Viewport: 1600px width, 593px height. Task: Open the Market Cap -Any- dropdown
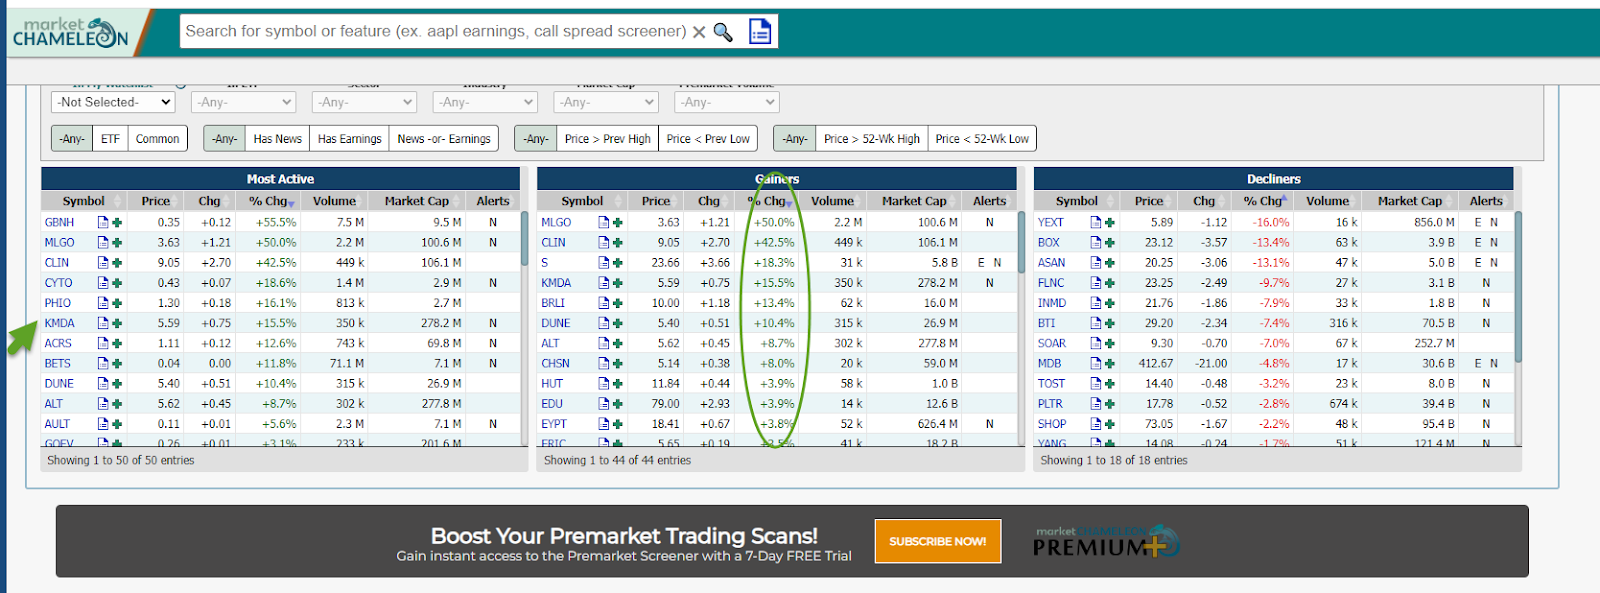pyautogui.click(x=605, y=102)
